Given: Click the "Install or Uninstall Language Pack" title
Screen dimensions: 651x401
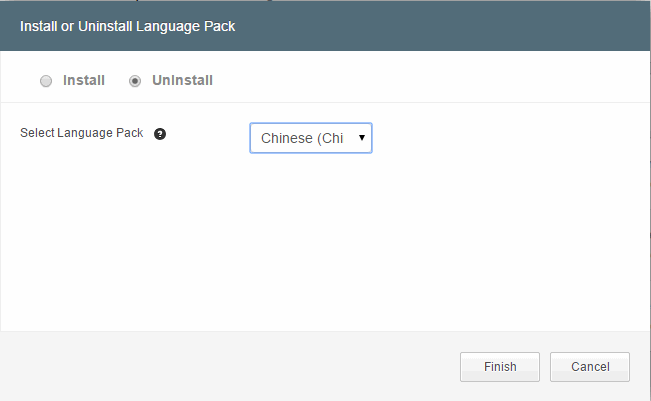Looking at the screenshot, I should pyautogui.click(x=128, y=25).
